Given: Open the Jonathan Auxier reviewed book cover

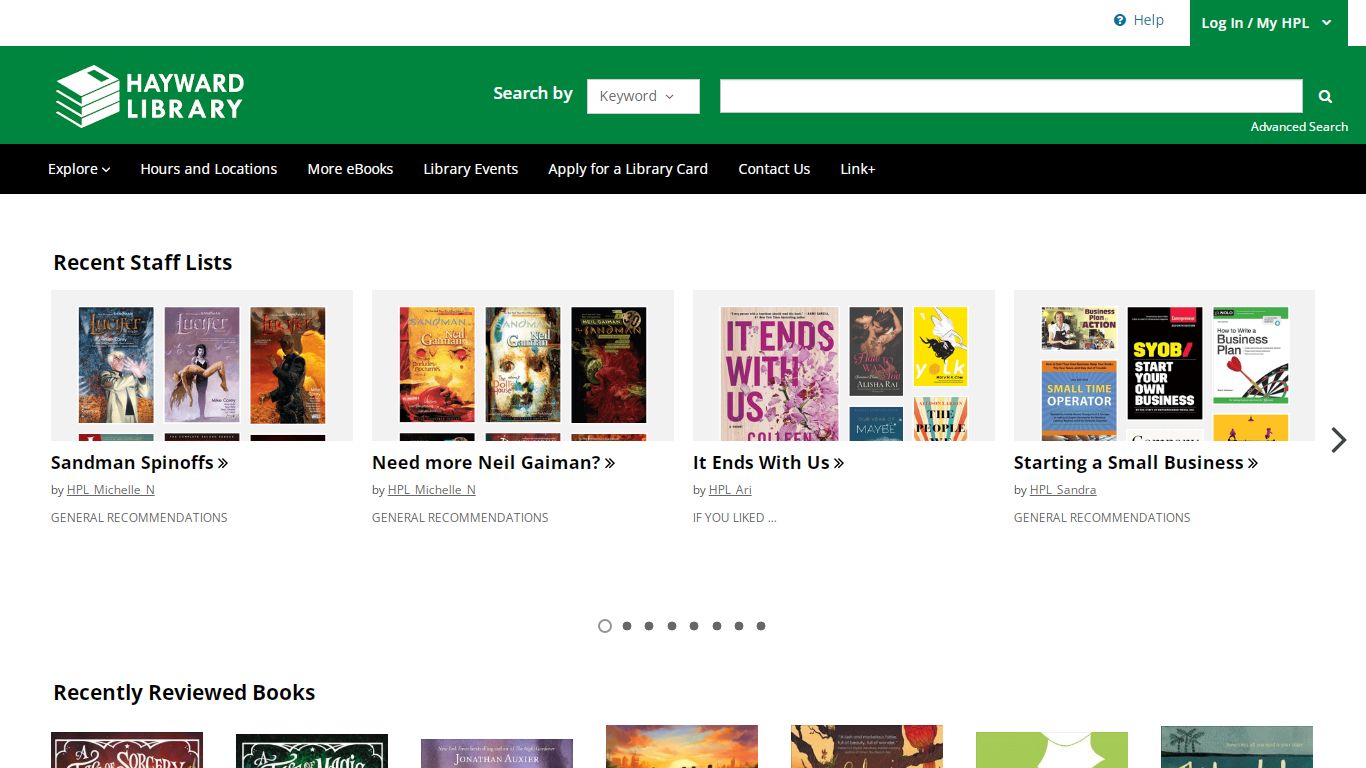Looking at the screenshot, I should tap(497, 753).
